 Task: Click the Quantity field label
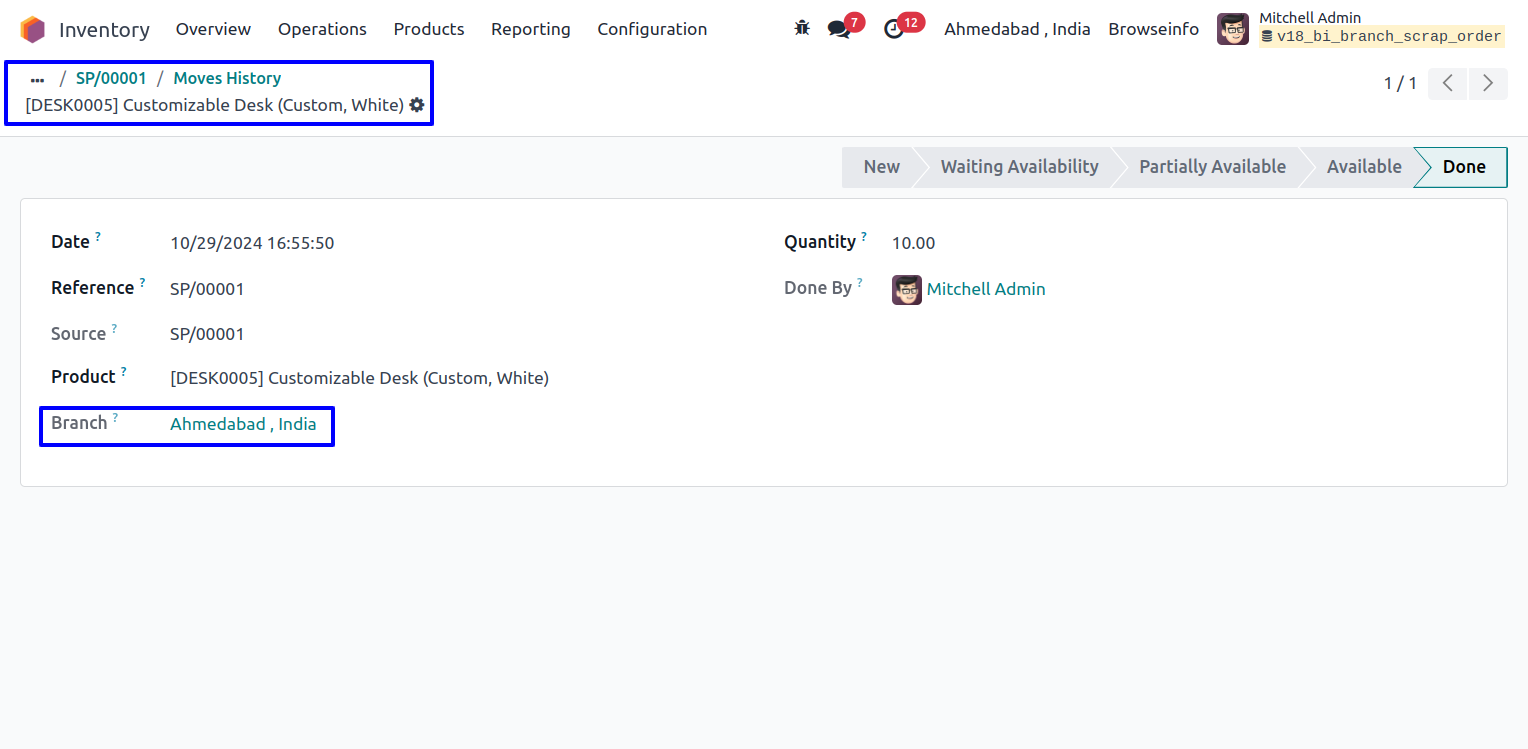pos(820,242)
